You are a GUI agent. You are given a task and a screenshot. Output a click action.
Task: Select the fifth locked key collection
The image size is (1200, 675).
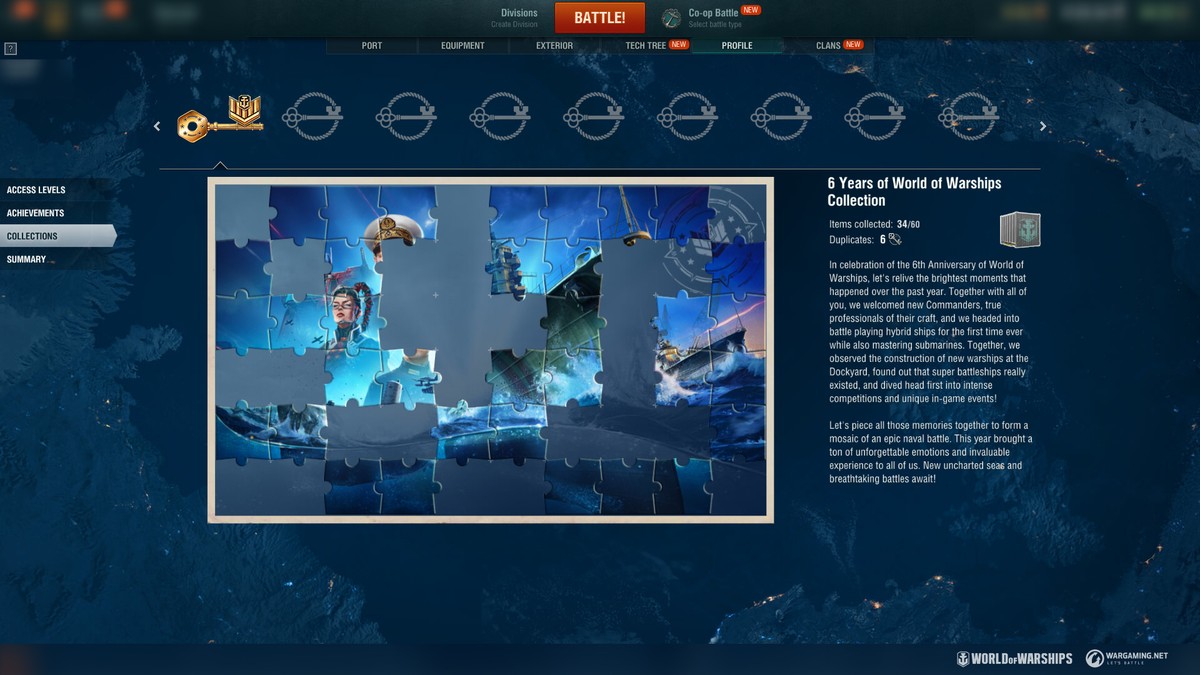[594, 116]
